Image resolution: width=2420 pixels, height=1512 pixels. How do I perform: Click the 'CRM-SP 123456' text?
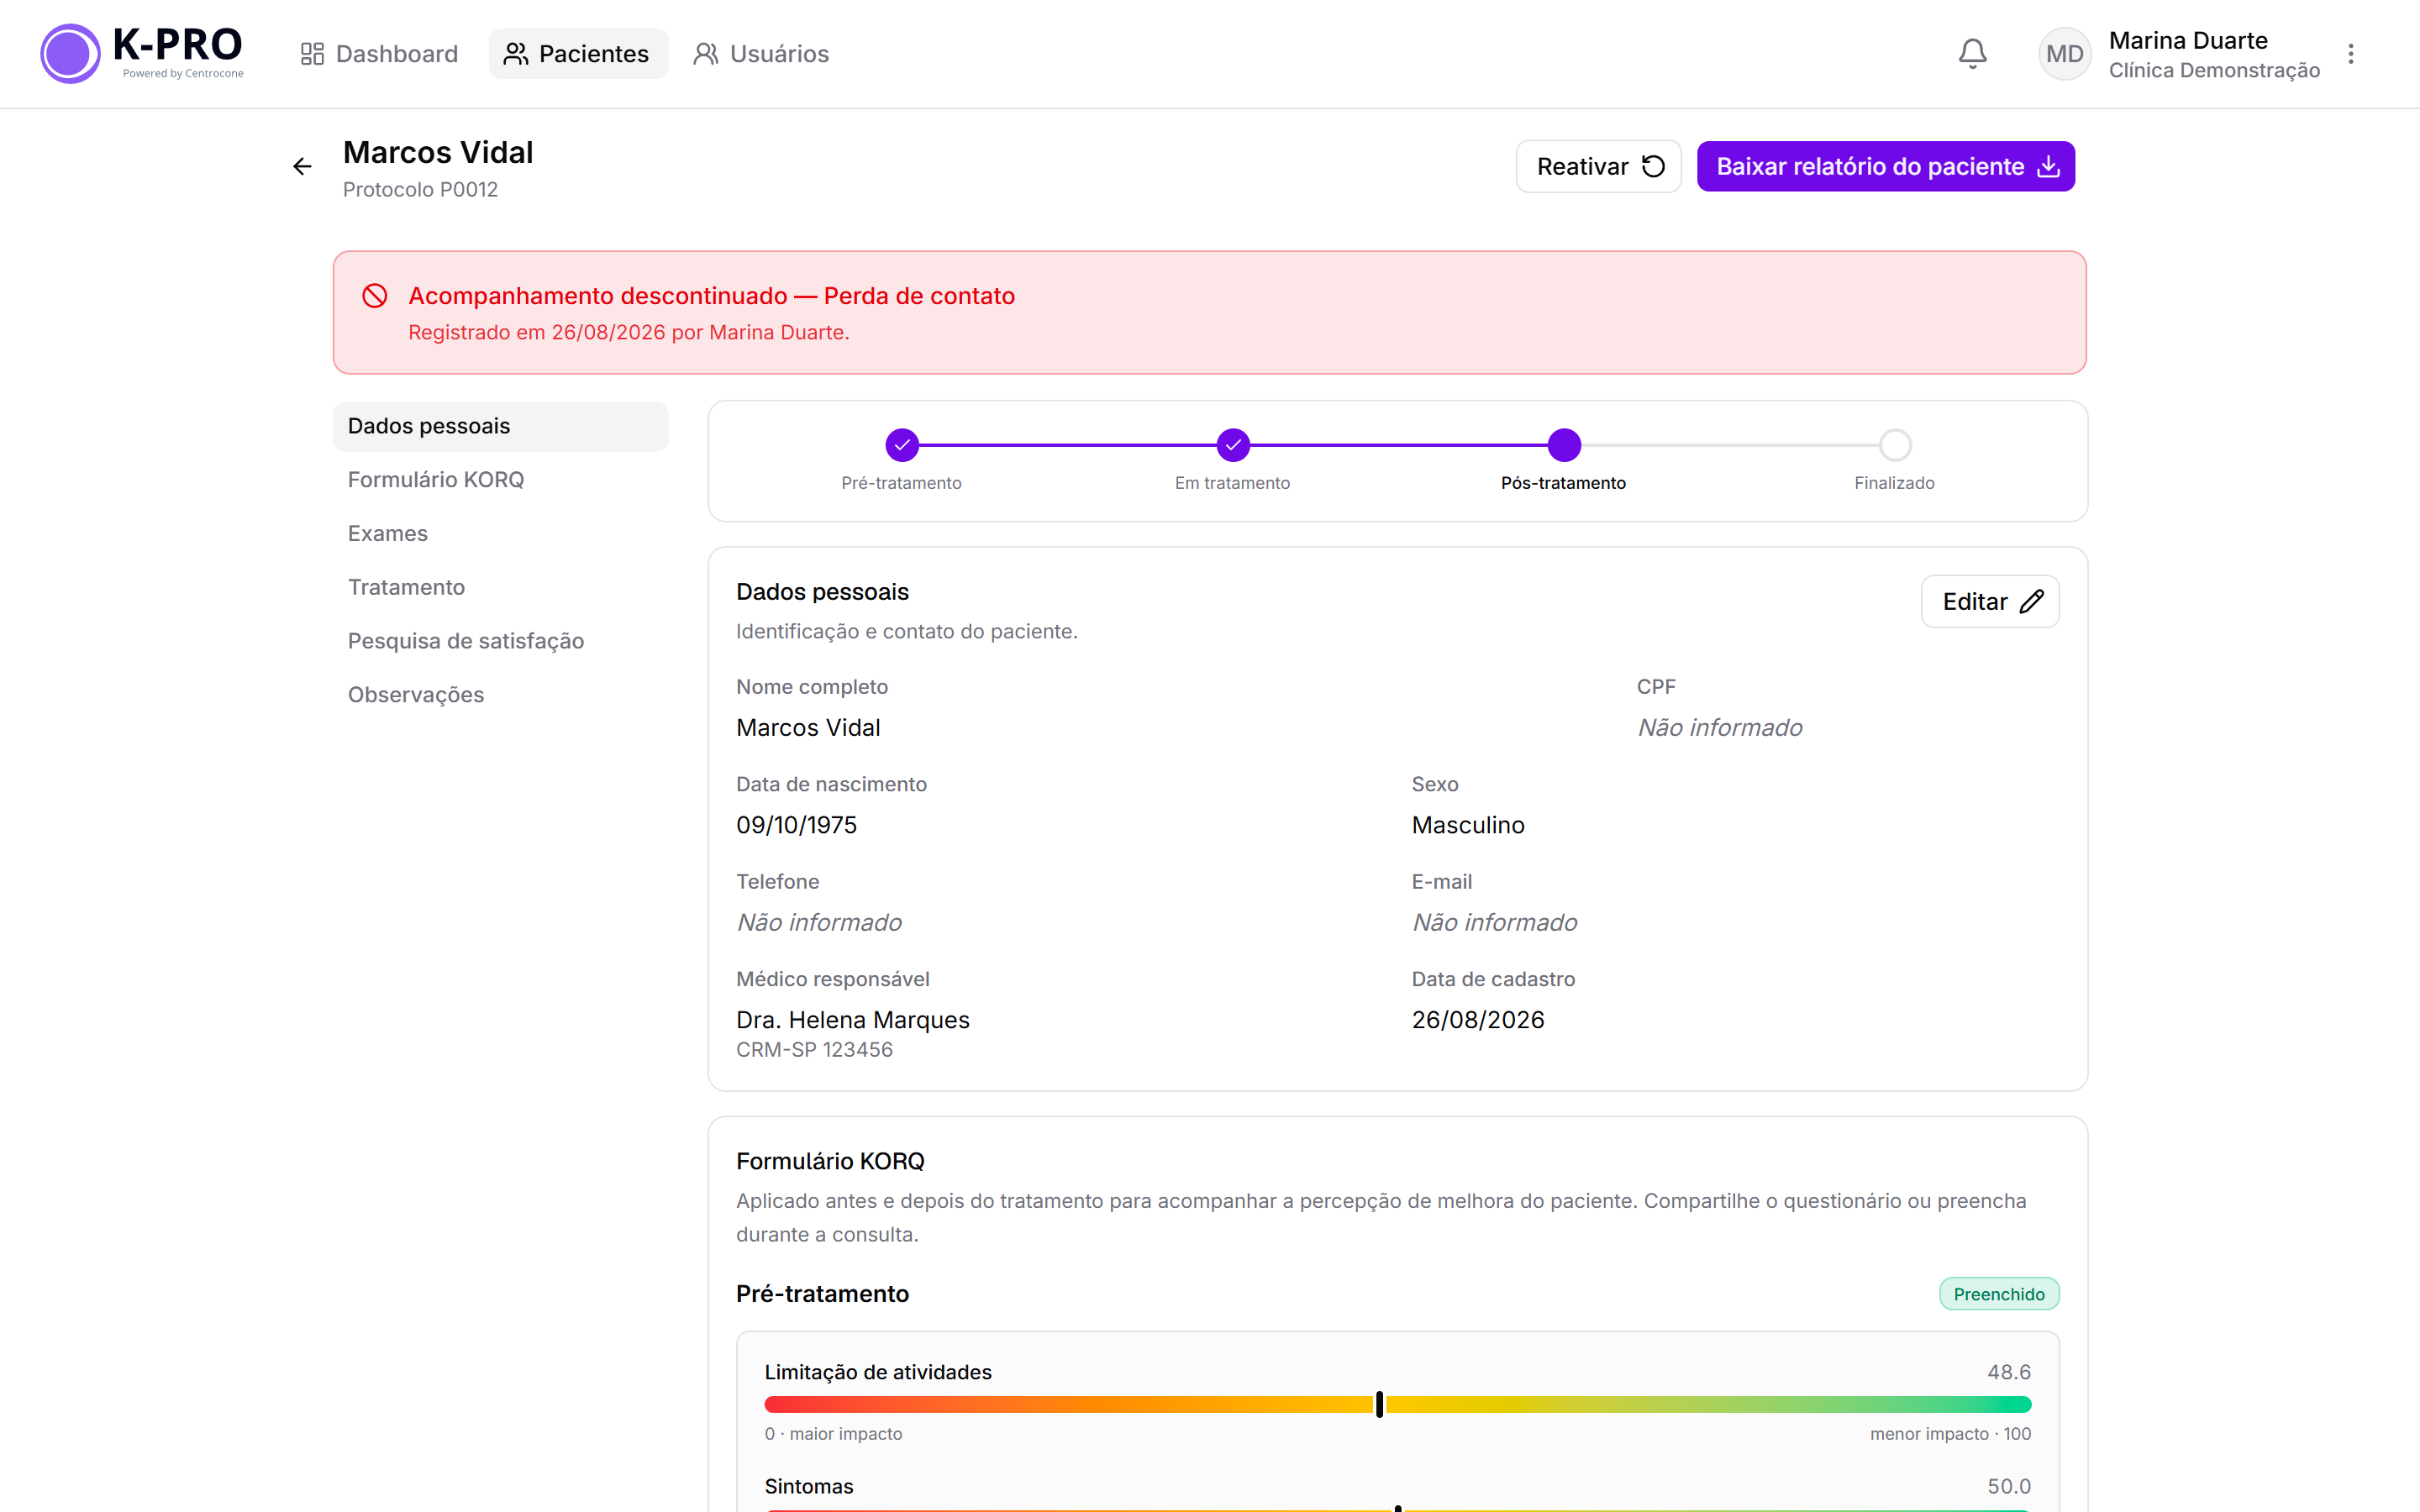[814, 1050]
